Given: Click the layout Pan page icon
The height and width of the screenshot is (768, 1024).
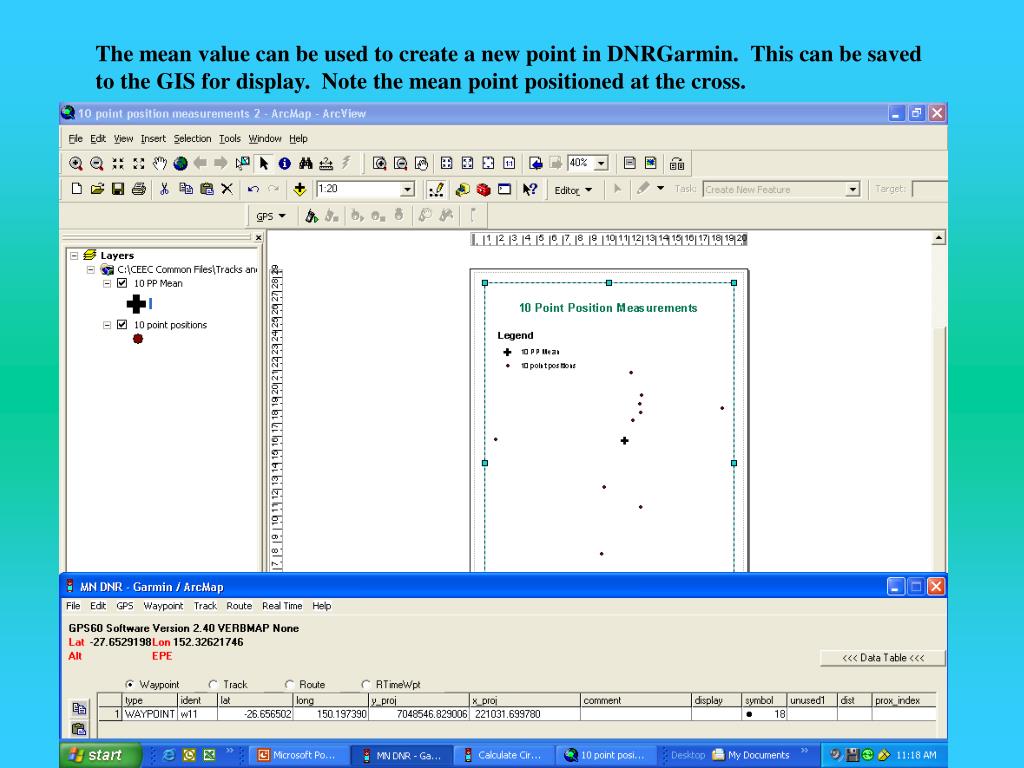Looking at the screenshot, I should (x=421, y=163).
